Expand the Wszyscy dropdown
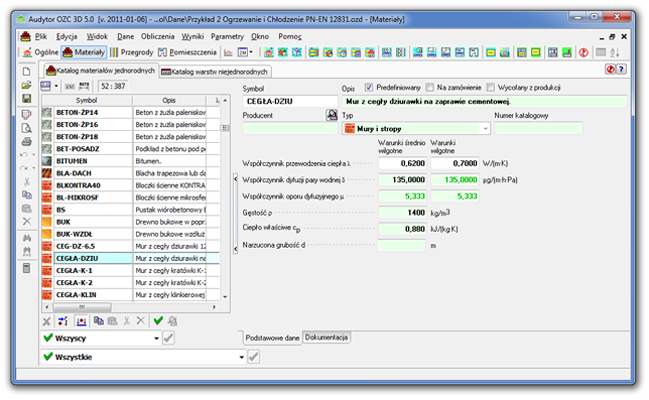 (101, 338)
